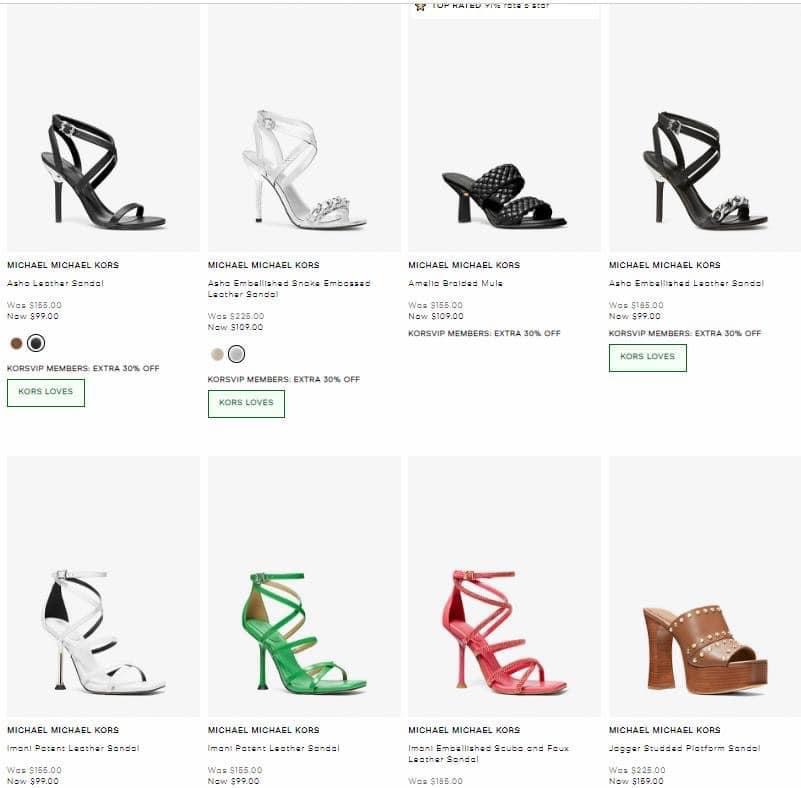The height and width of the screenshot is (788, 801).
Task: Open the black Asha Leather Sandal photo
Action: click(x=103, y=172)
